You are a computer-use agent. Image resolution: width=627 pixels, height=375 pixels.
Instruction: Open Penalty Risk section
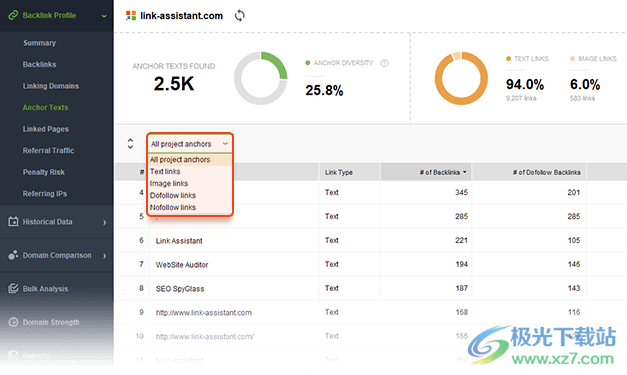point(44,172)
